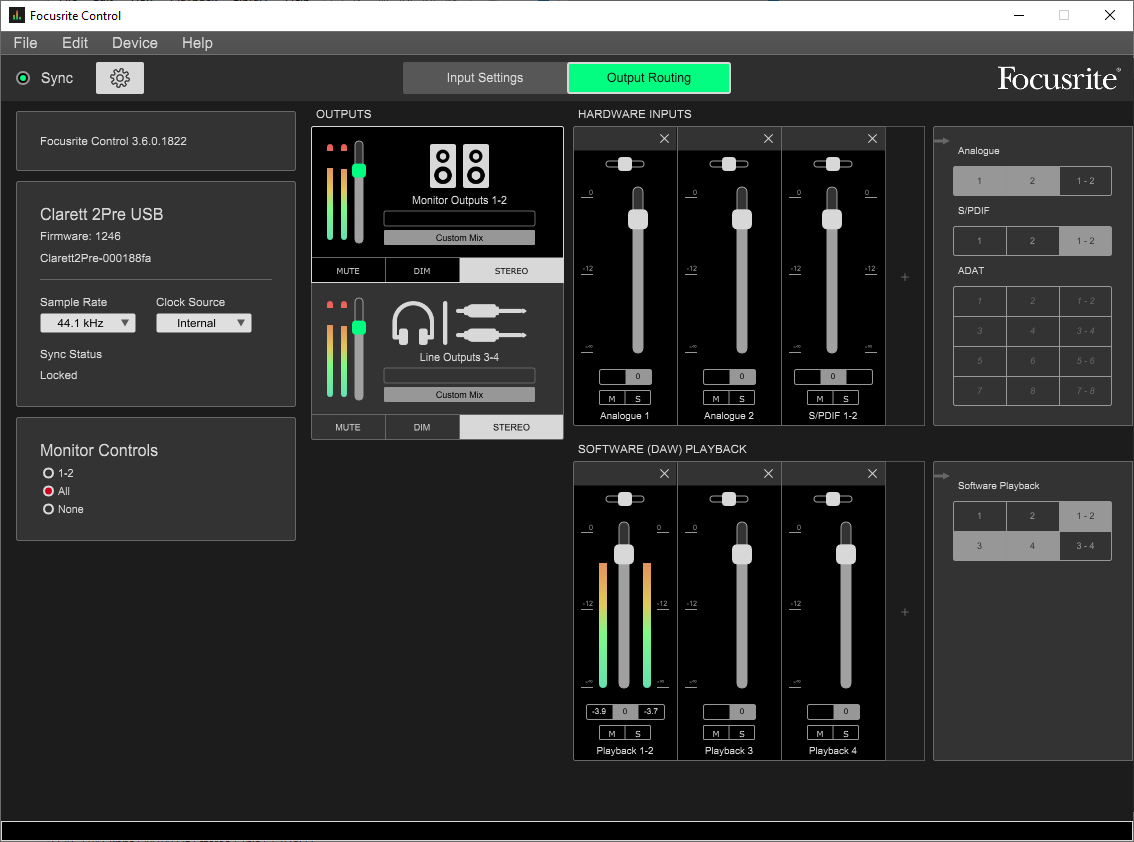Click the Line Outputs 3-4 level fader
This screenshot has width=1134, height=842.
click(359, 328)
